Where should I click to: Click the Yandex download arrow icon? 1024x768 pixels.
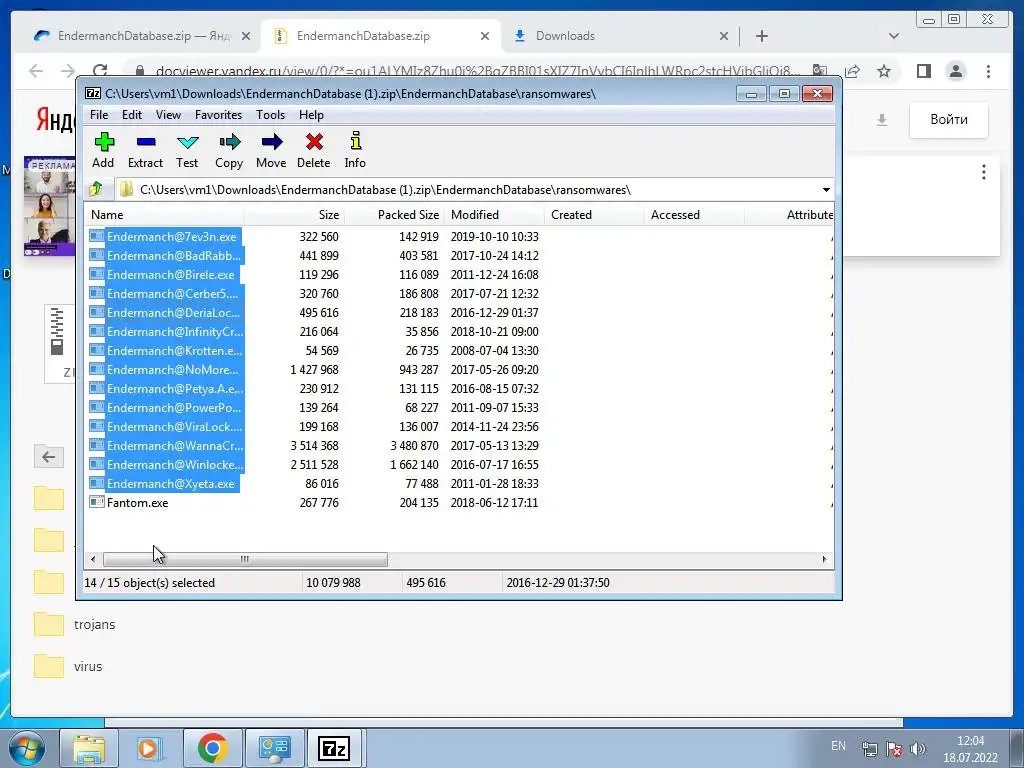pyautogui.click(x=882, y=120)
